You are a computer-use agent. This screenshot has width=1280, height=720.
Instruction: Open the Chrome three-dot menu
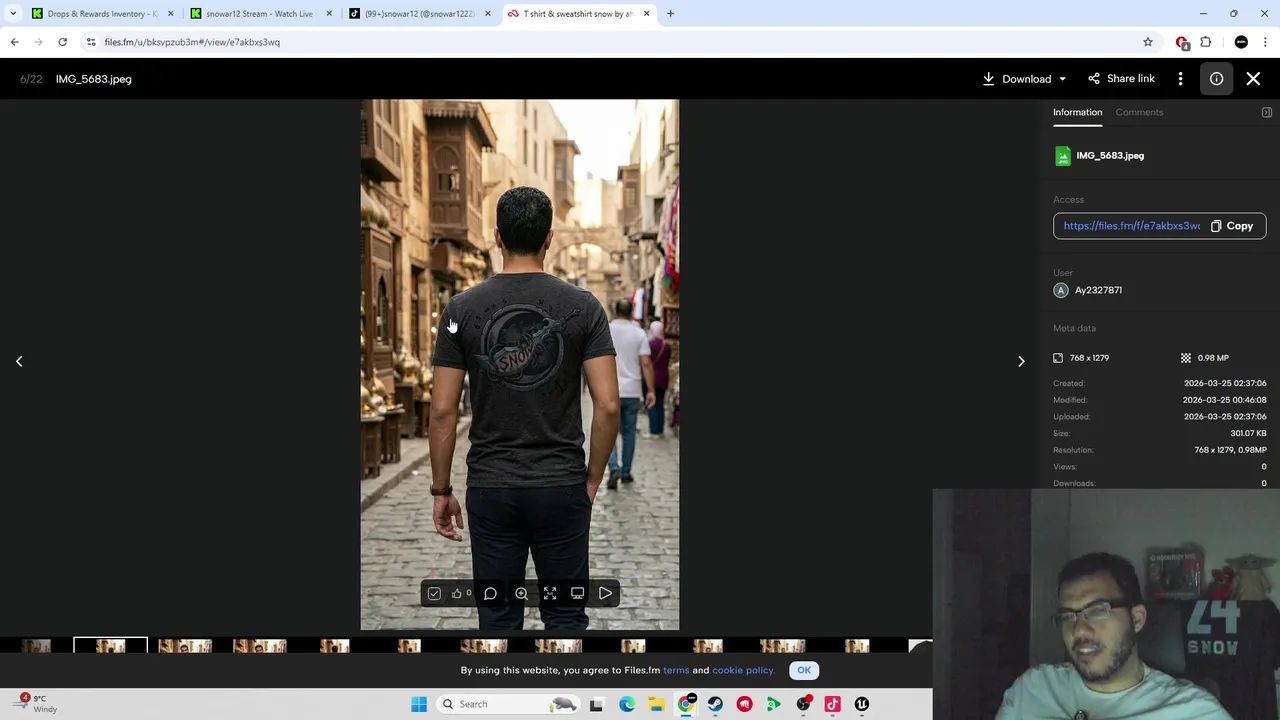coord(1265,42)
